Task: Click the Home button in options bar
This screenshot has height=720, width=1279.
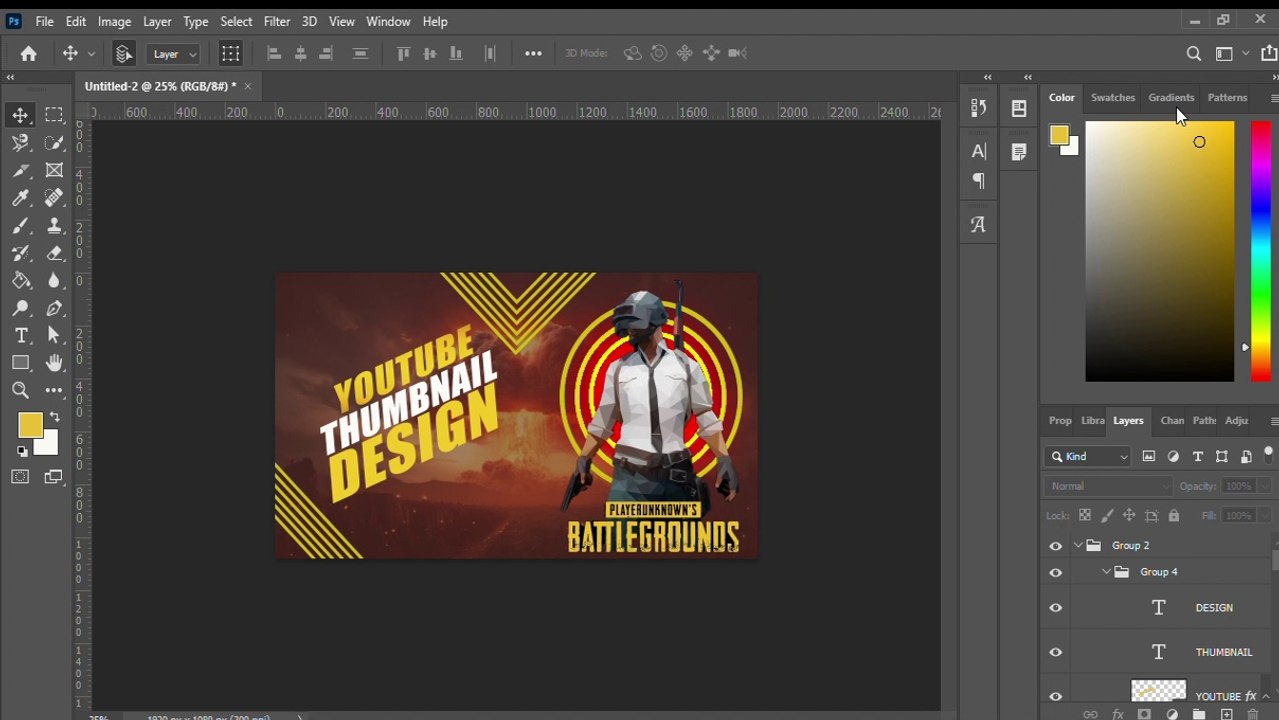Action: coord(28,54)
